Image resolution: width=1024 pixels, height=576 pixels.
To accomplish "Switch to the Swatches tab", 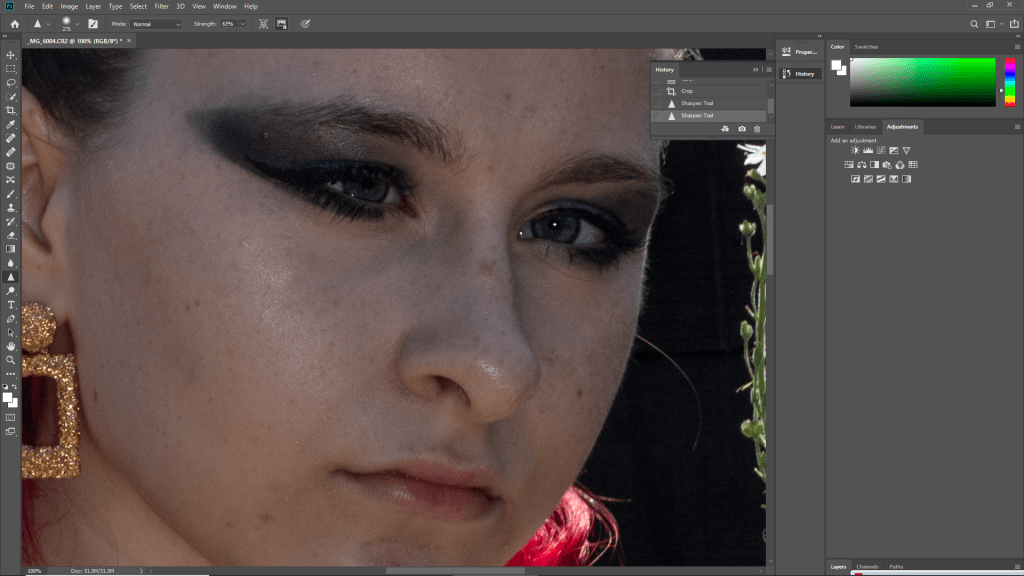I will click(x=866, y=46).
